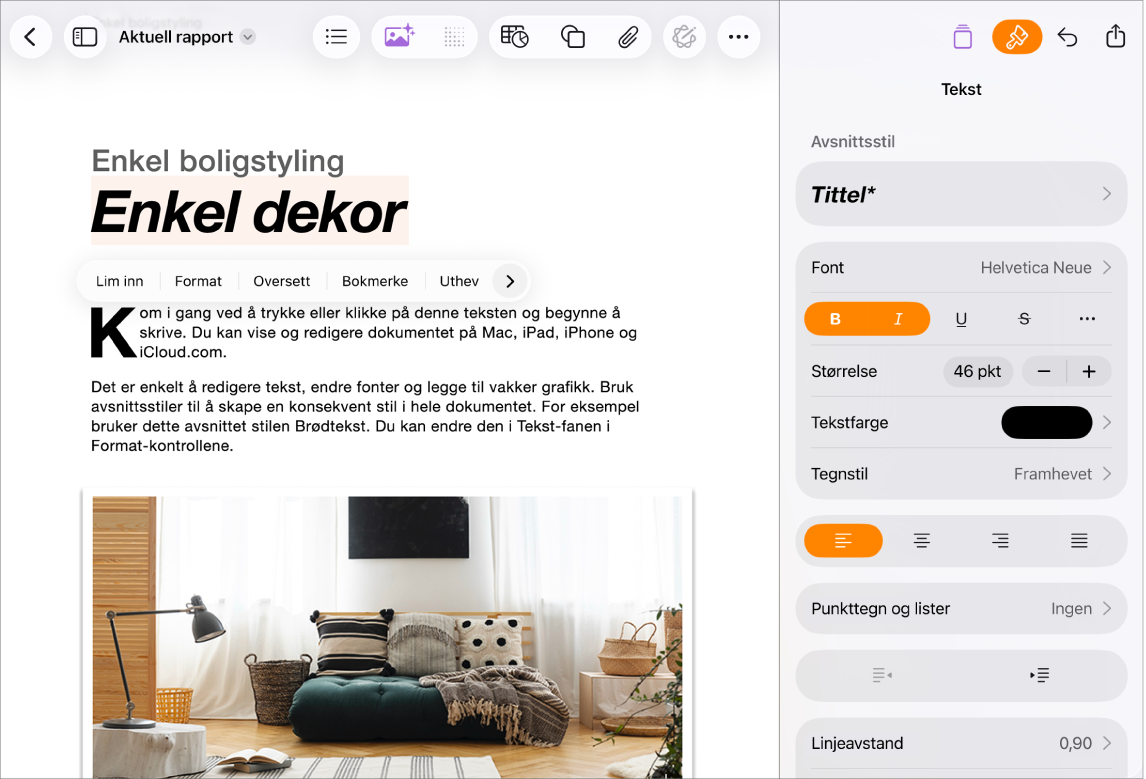Toggle underline formatting
This screenshot has height=779, width=1146.
click(x=961, y=319)
